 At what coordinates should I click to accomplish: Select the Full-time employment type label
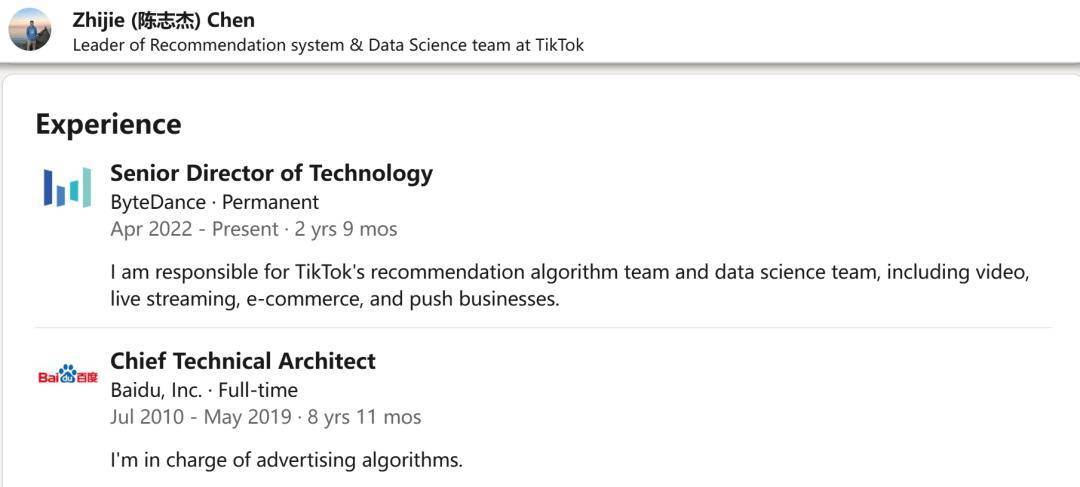(258, 391)
